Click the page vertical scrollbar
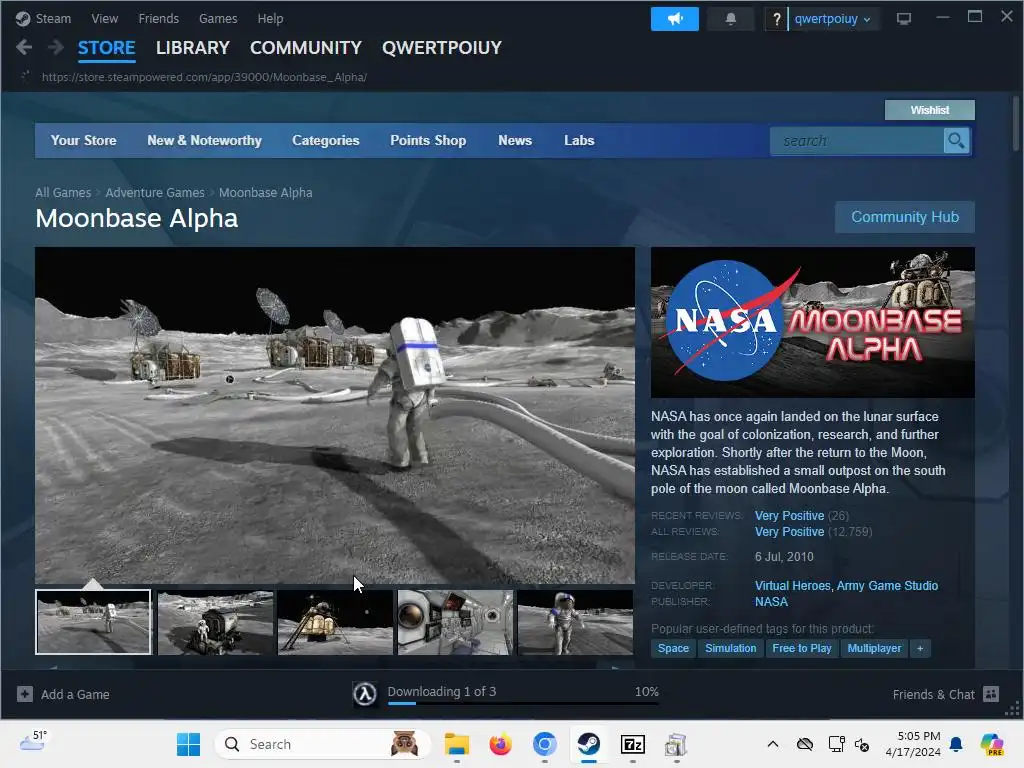The image size is (1024, 768). (1016, 125)
